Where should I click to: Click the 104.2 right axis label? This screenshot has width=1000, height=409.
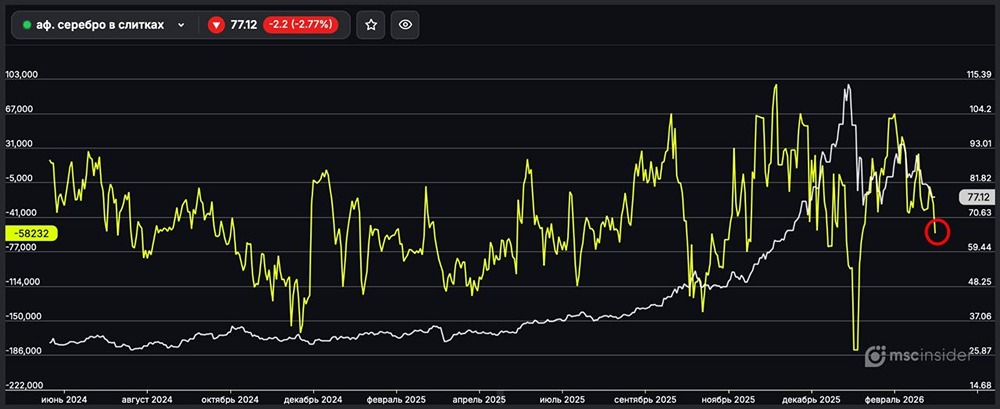tap(980, 110)
